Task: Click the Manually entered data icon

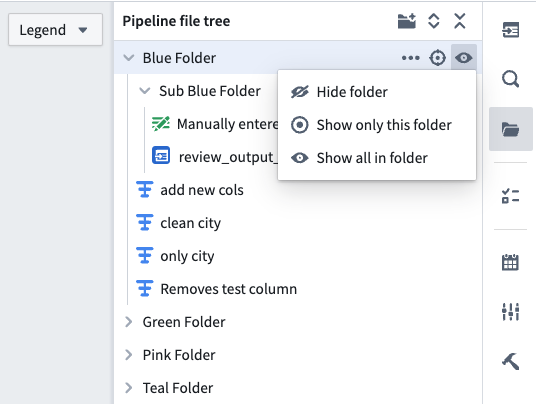Action: click(x=161, y=124)
